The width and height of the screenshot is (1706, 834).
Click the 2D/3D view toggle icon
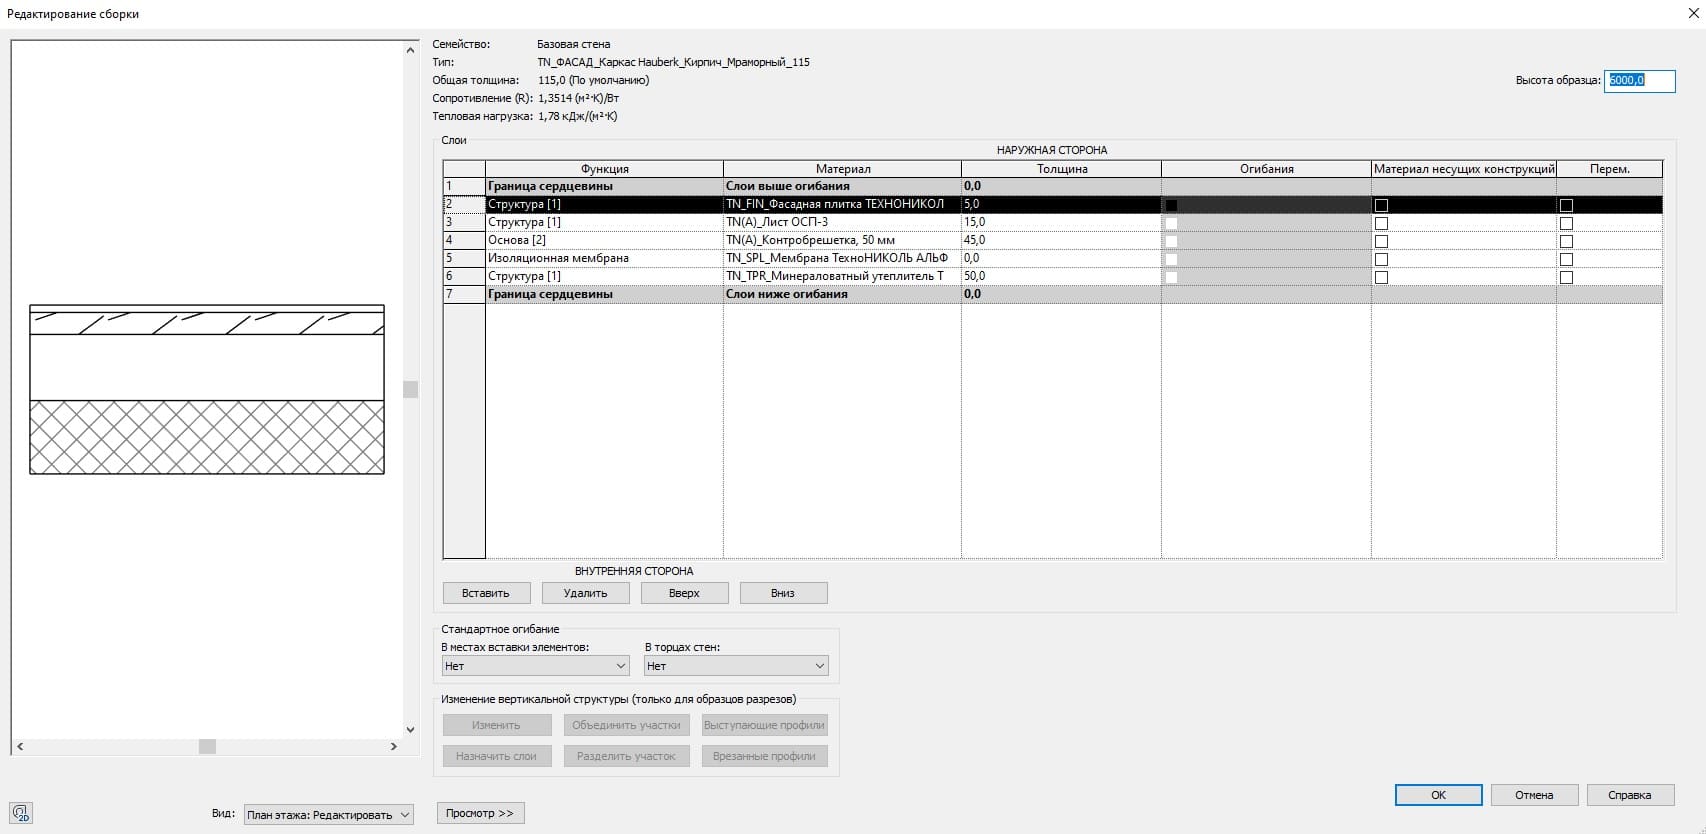tap(21, 813)
